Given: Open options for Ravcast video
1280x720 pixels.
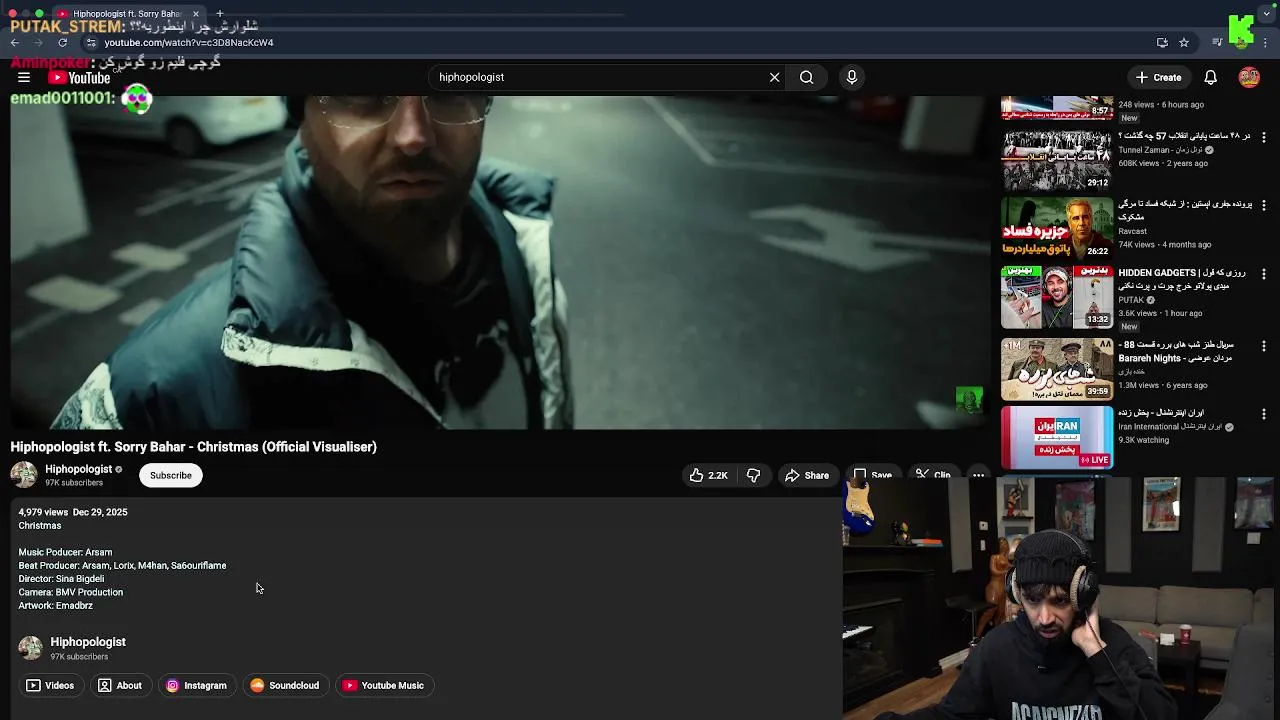Looking at the screenshot, I should [1264, 204].
